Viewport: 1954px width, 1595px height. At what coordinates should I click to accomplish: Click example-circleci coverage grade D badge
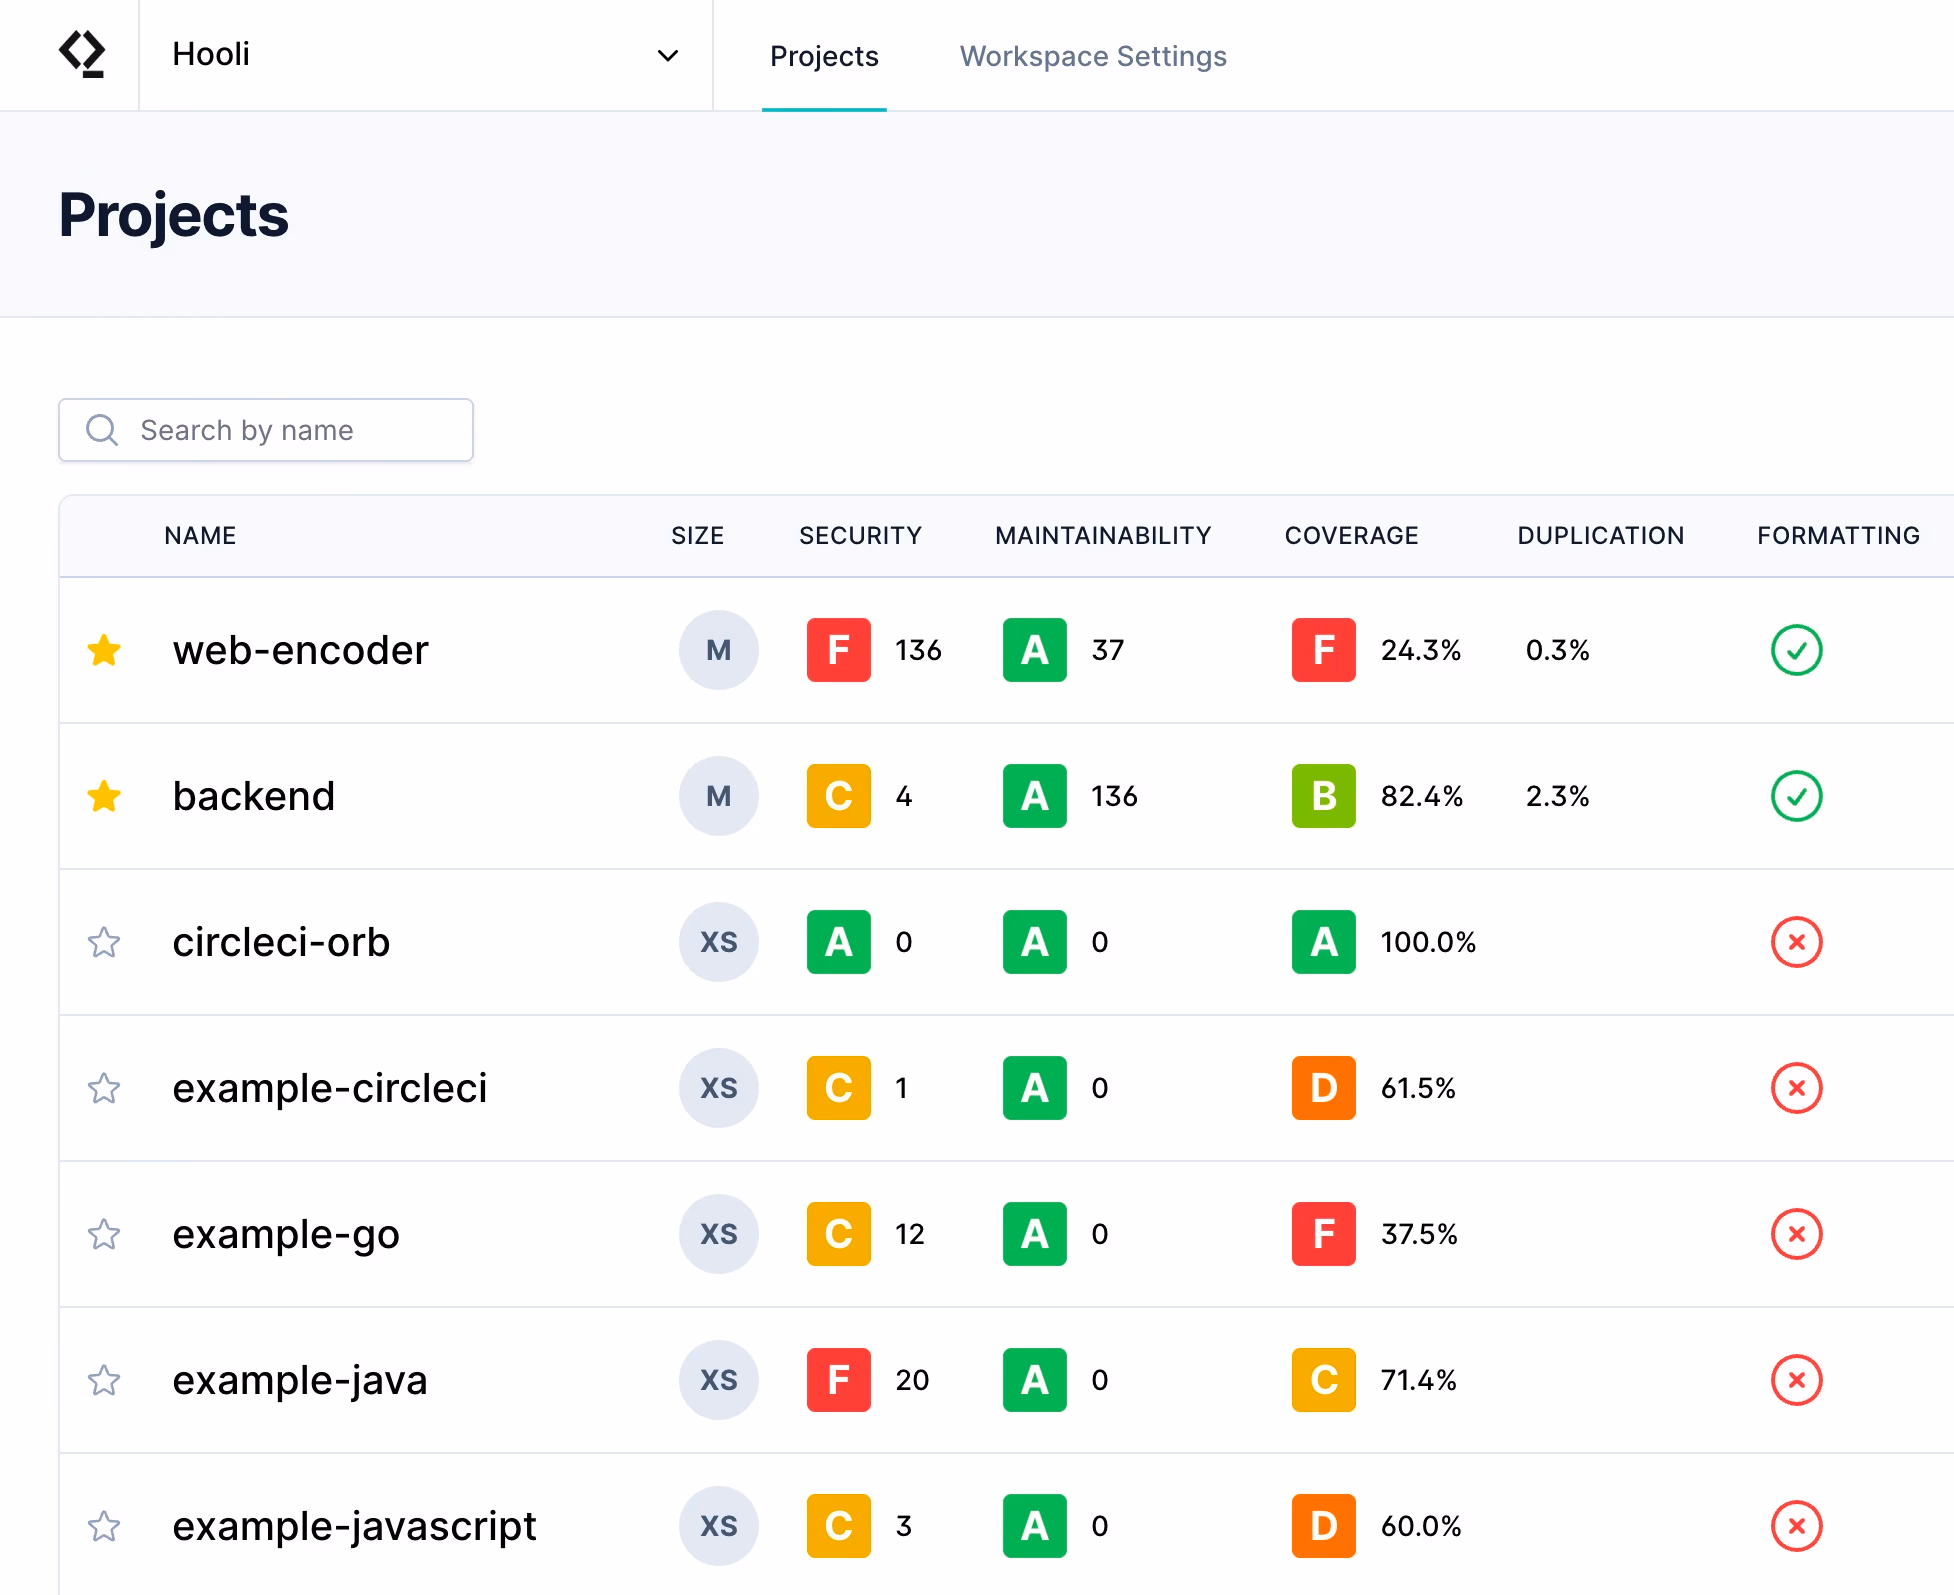point(1323,1089)
